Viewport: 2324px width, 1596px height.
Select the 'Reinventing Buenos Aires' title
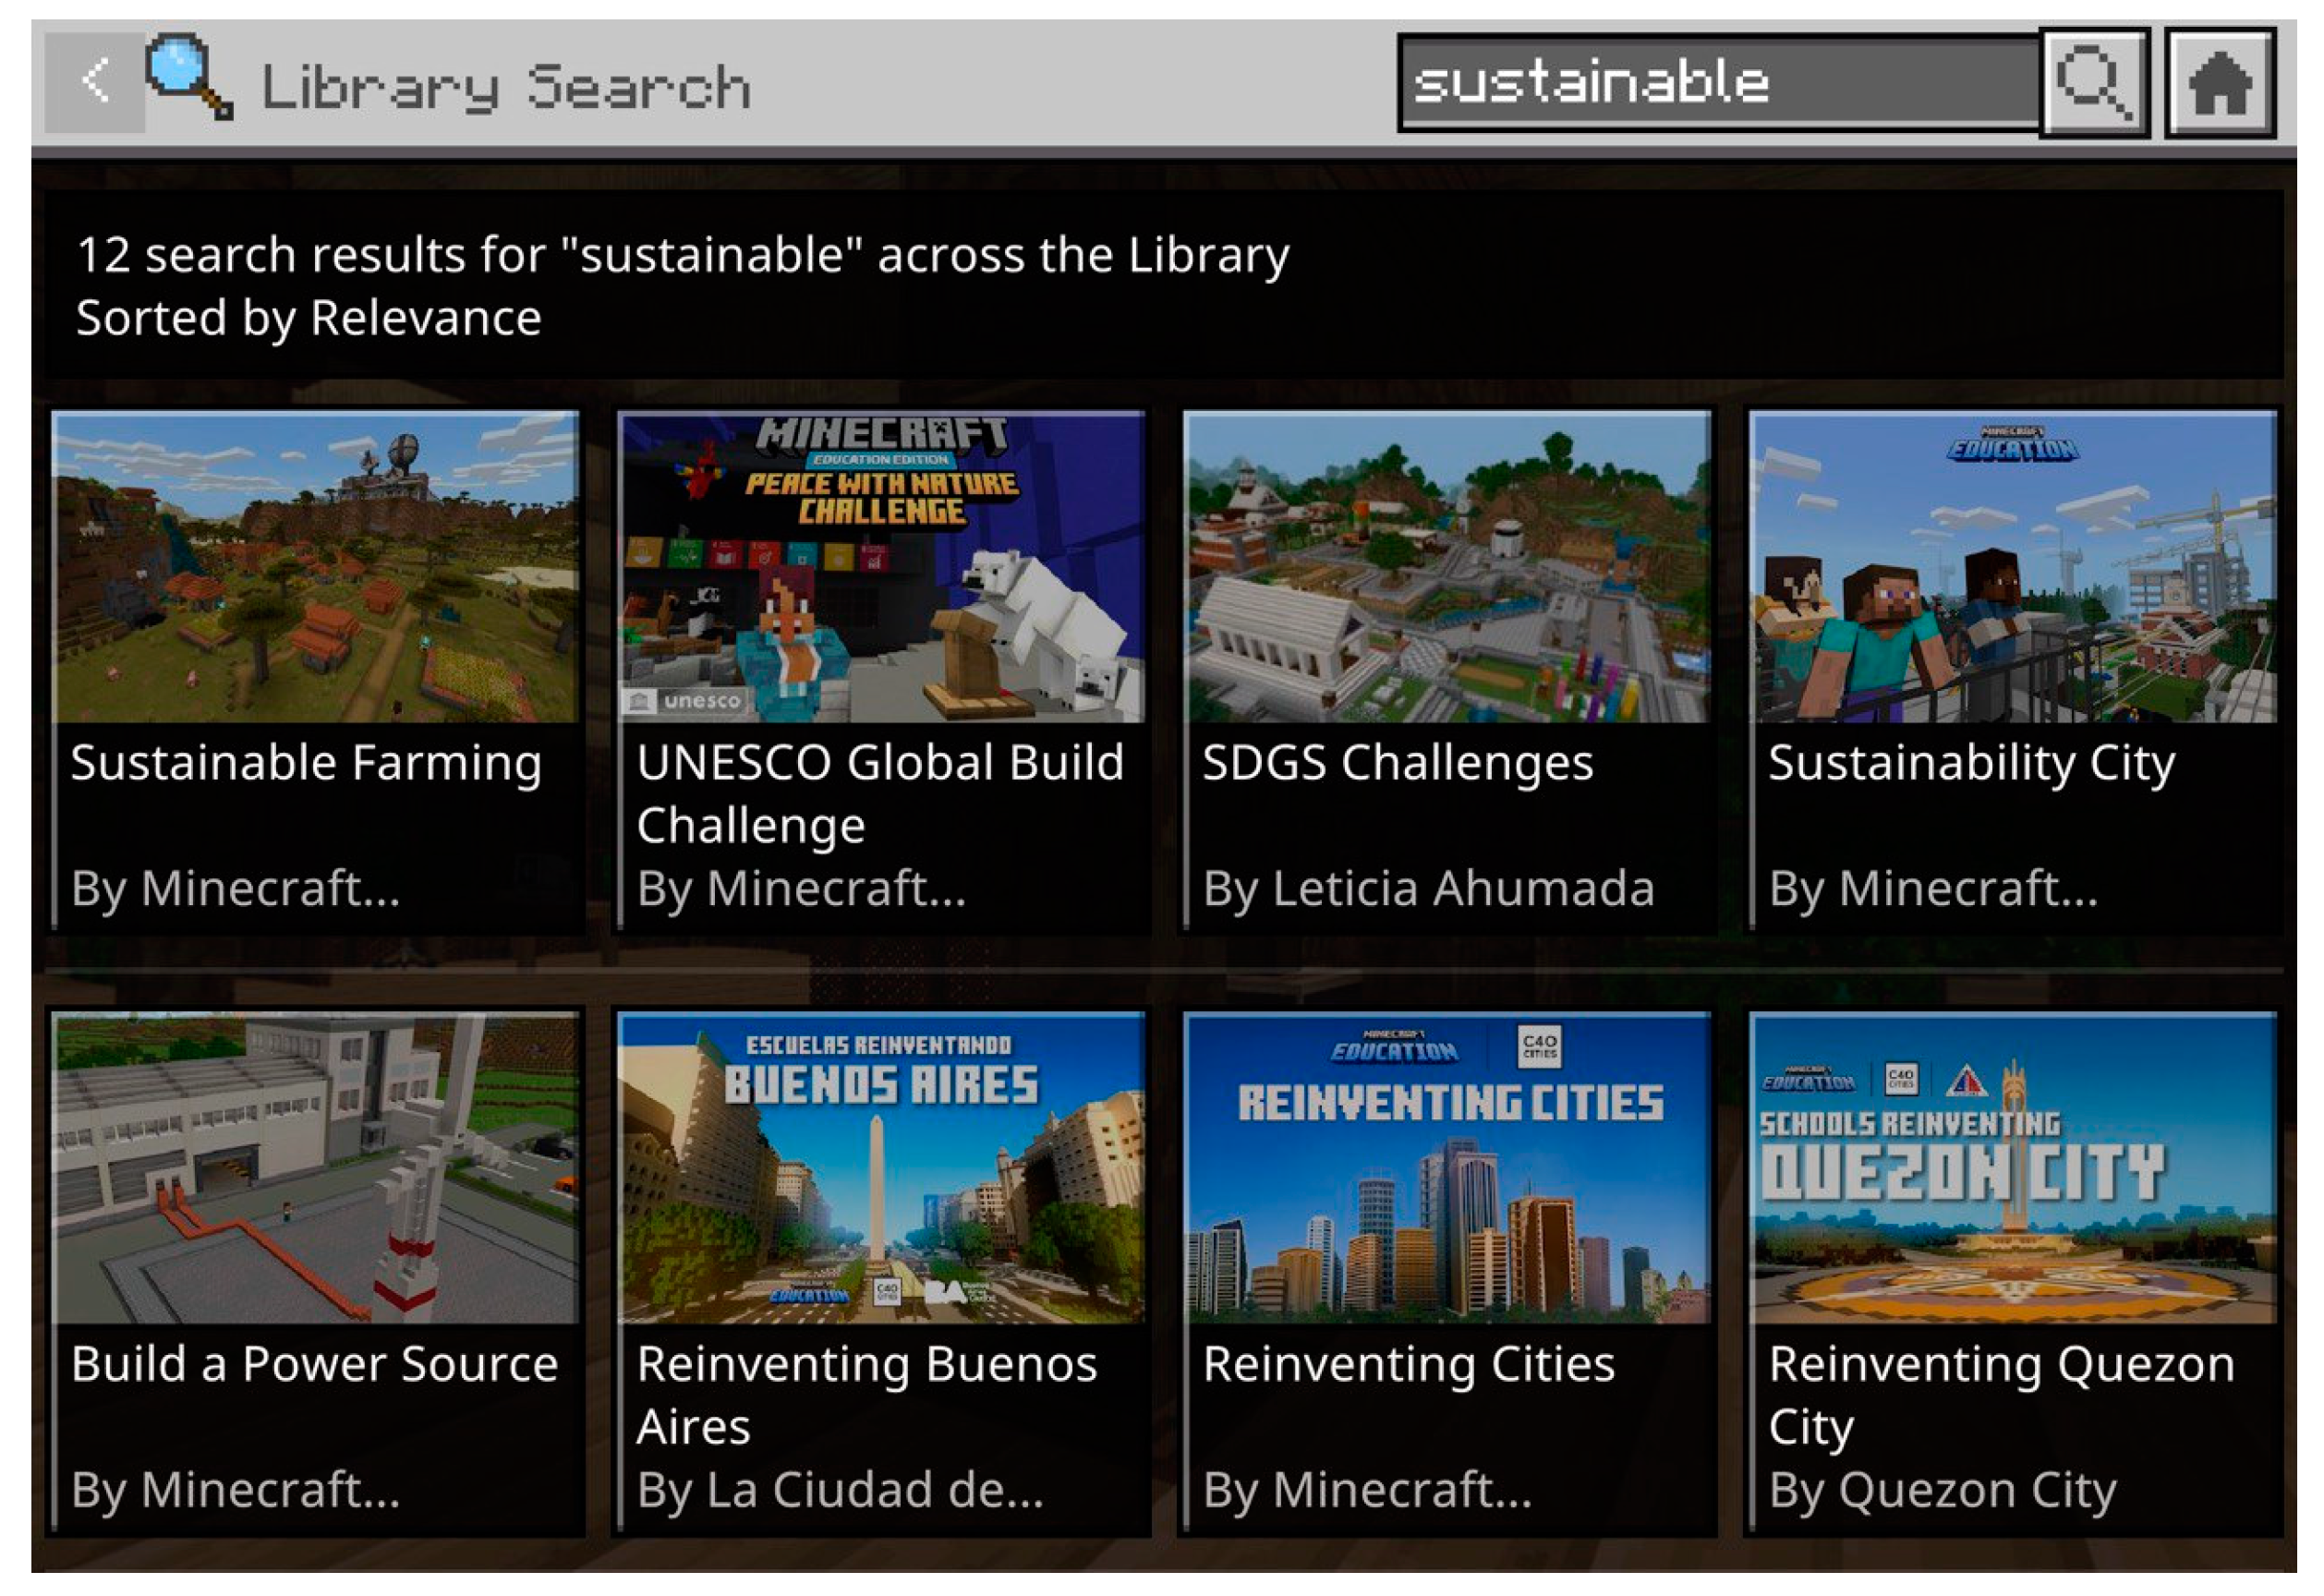coord(866,1395)
